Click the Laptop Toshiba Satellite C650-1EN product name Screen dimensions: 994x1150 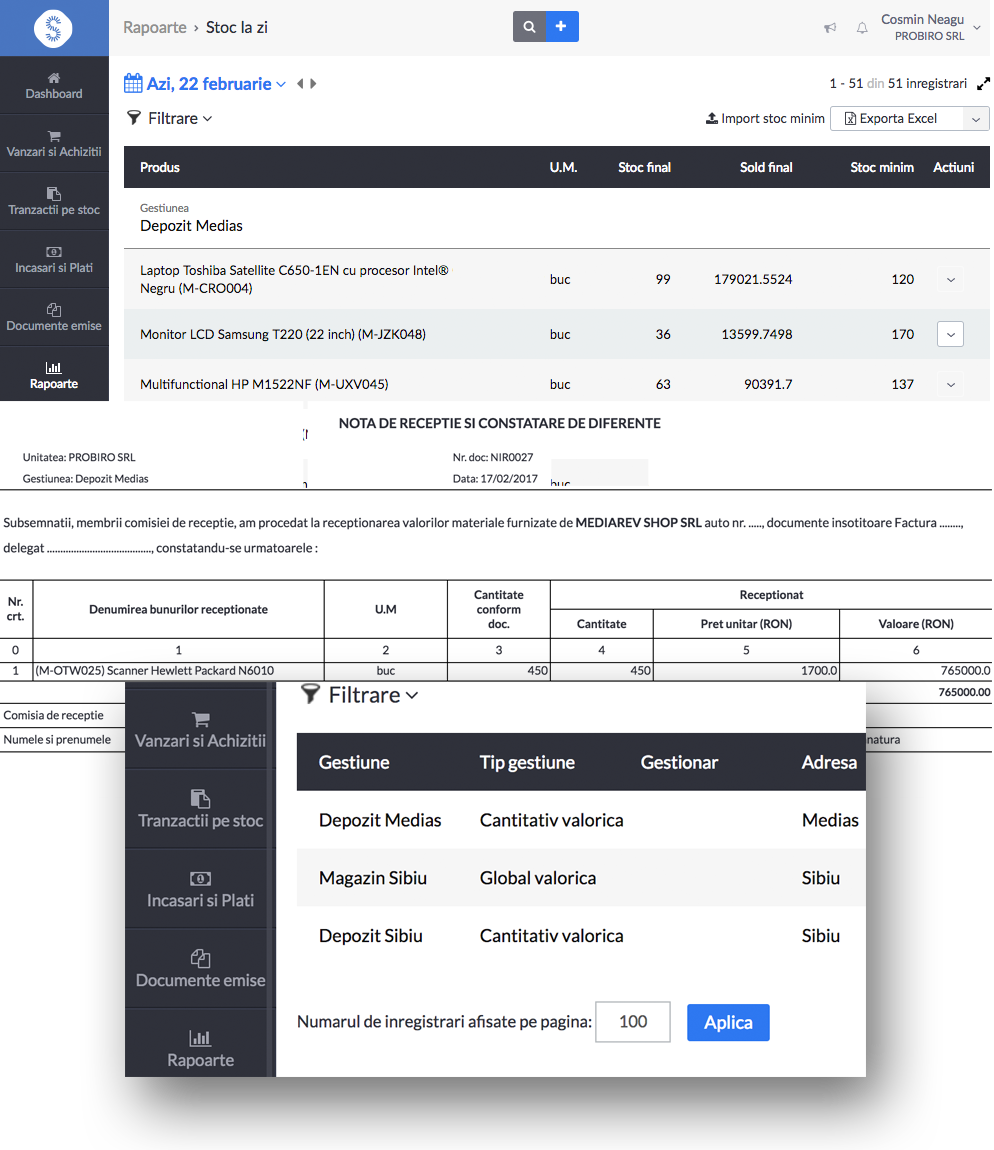coord(294,279)
